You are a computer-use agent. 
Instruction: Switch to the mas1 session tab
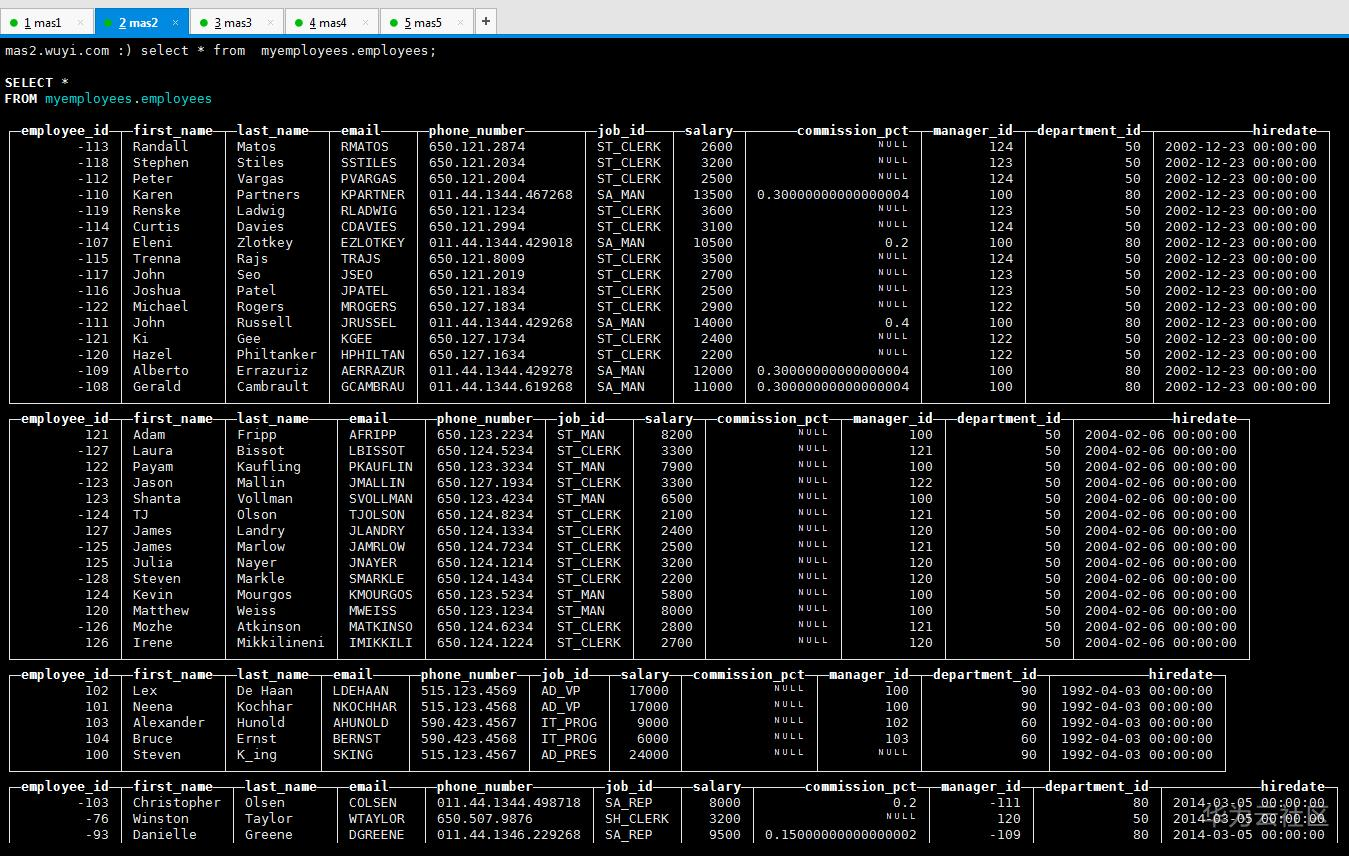(42, 22)
